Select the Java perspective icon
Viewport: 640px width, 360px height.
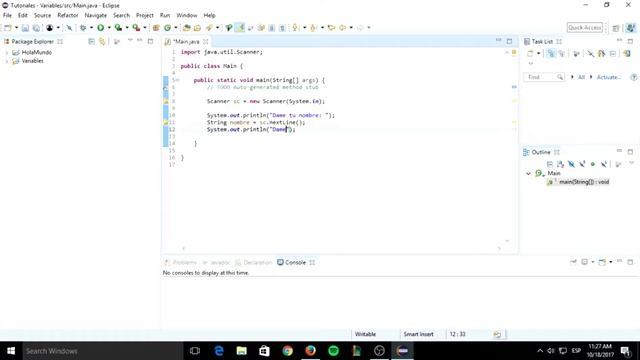(x=631, y=28)
